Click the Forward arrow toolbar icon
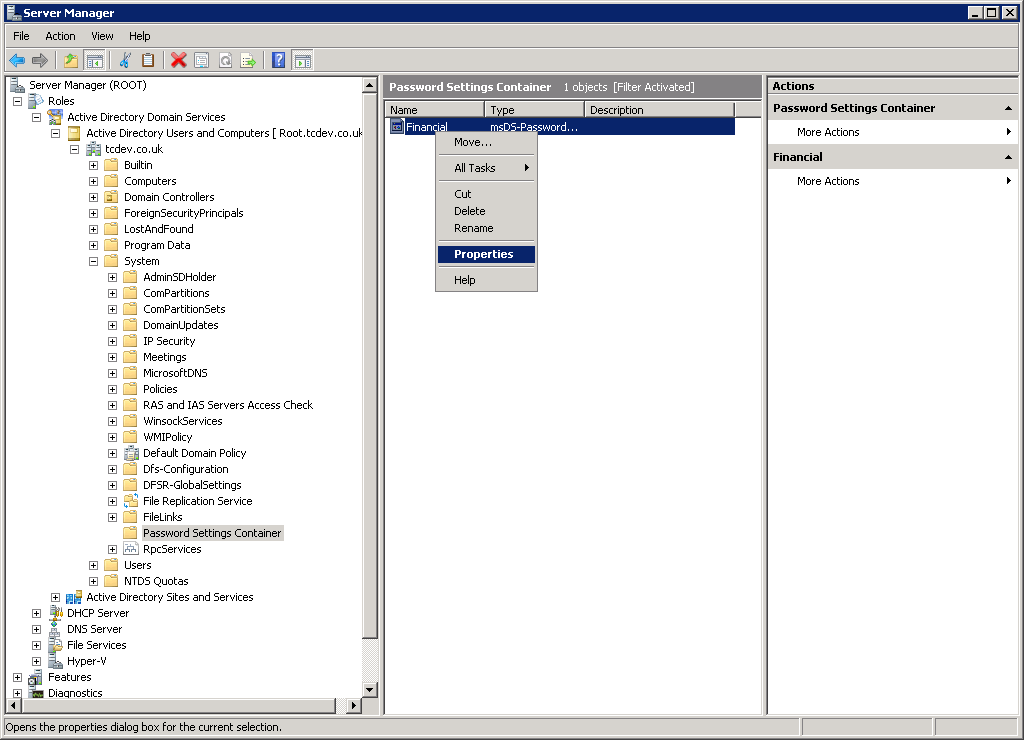 40,61
